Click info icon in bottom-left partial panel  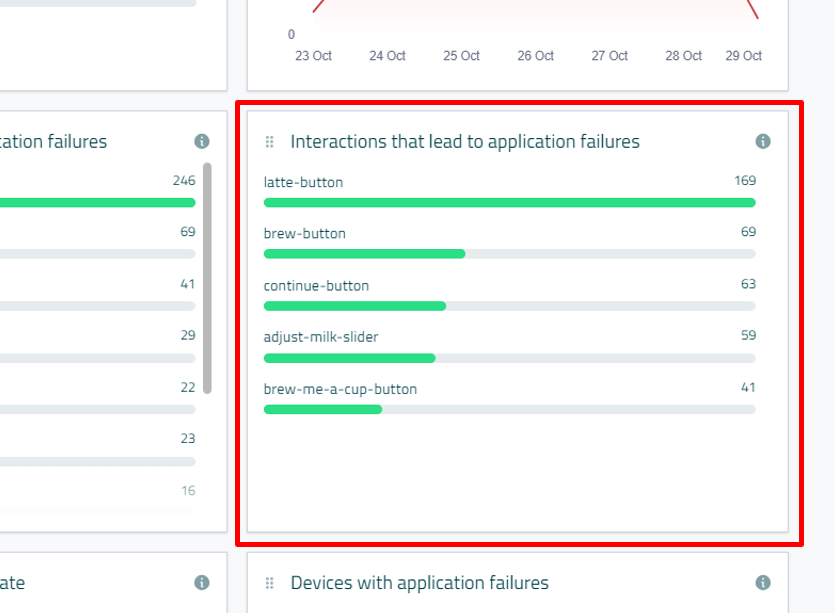click(202, 583)
